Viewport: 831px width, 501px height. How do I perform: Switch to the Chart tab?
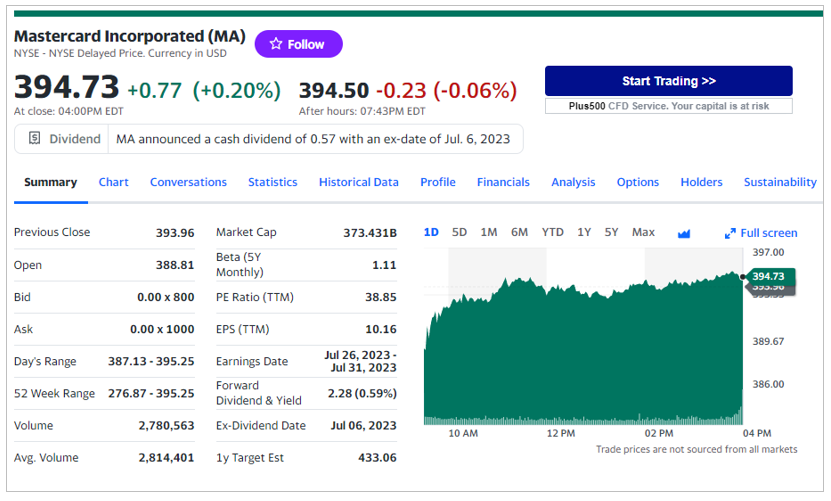point(113,182)
